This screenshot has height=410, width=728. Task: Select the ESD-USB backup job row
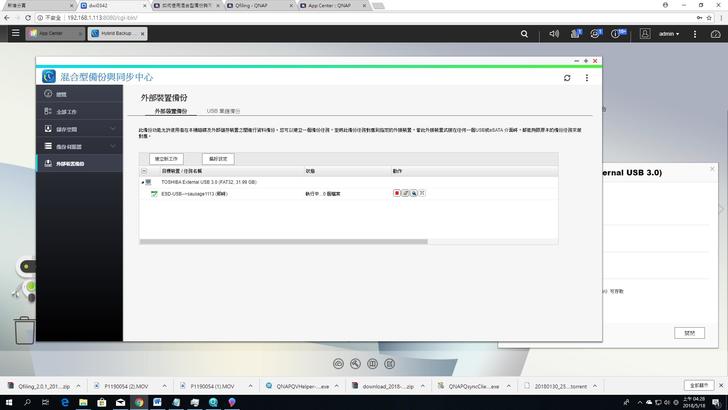click(348, 194)
